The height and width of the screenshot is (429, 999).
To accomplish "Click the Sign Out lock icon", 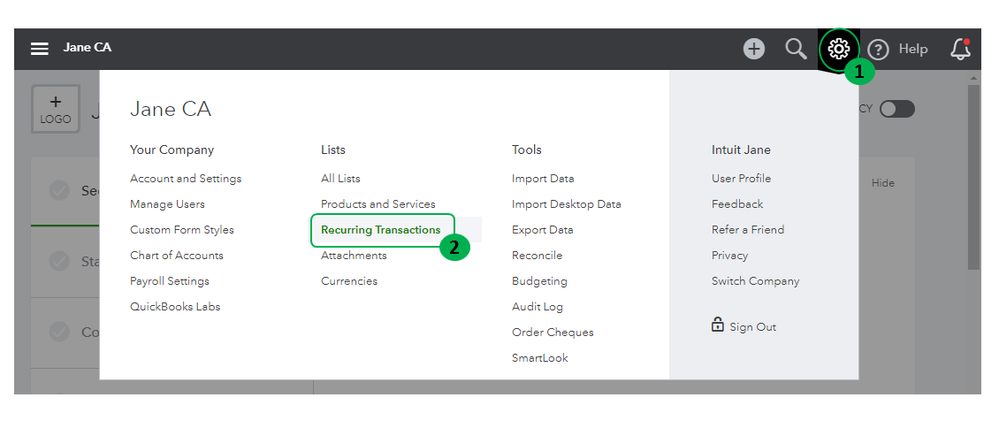I will coord(717,326).
